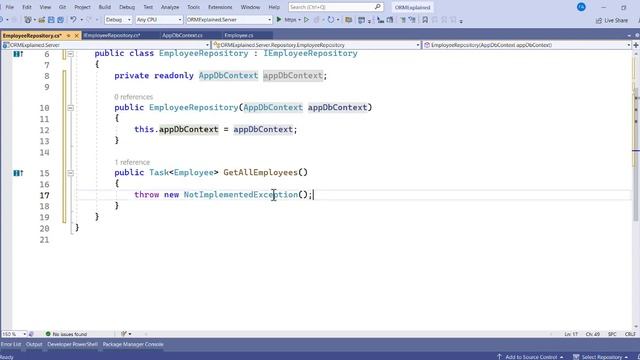Click the interface implementation glyph on line 15
Image resolution: width=640 pixels, height=360 pixels.
18,173
